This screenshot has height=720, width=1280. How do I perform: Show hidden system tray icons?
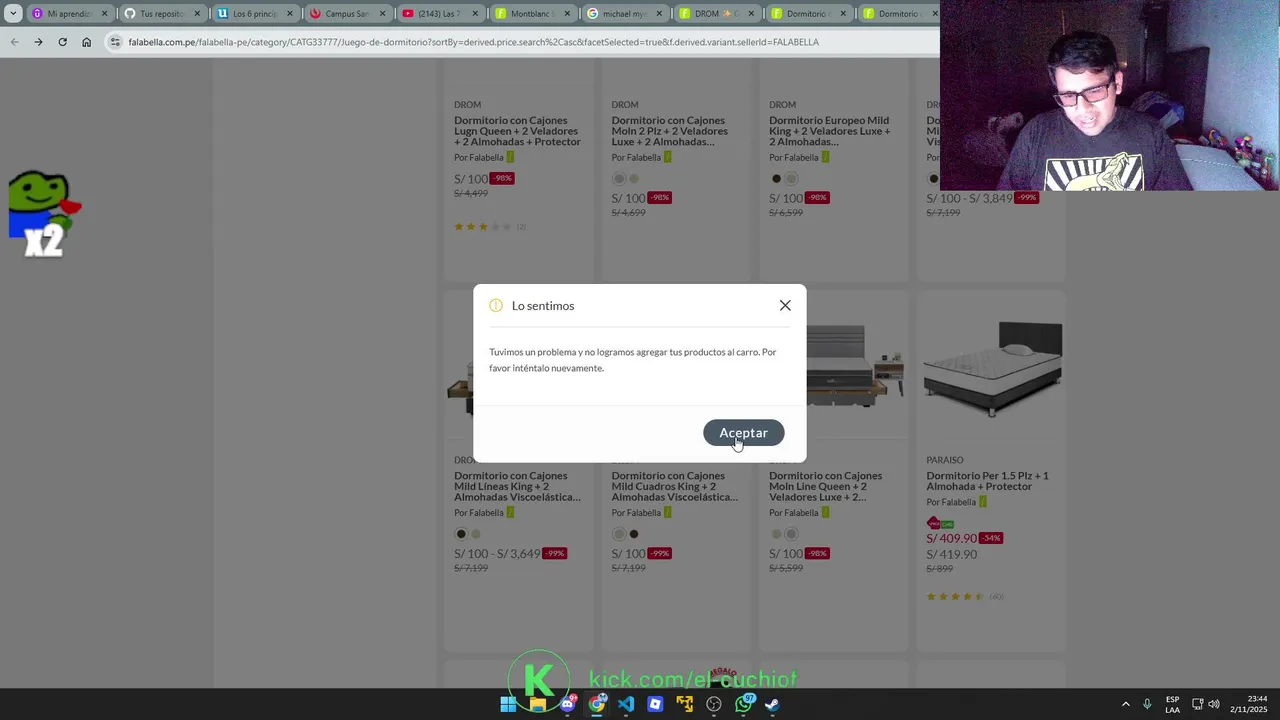[x=1125, y=704]
